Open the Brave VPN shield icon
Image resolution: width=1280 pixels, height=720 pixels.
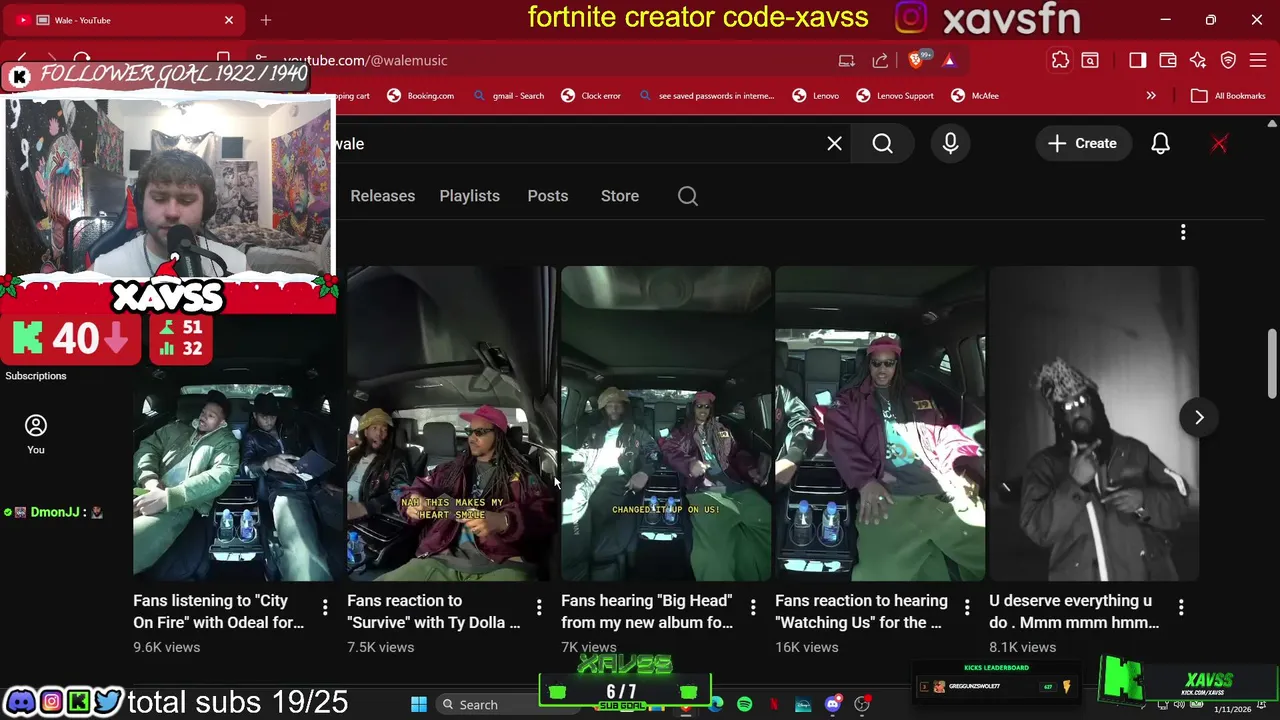pyautogui.click(x=1229, y=61)
